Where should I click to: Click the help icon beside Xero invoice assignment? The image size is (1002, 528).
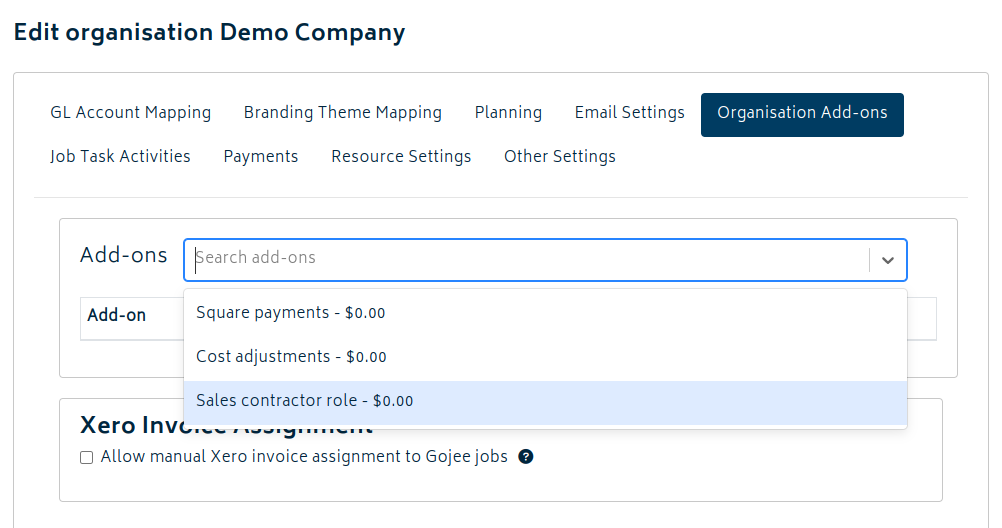point(526,457)
